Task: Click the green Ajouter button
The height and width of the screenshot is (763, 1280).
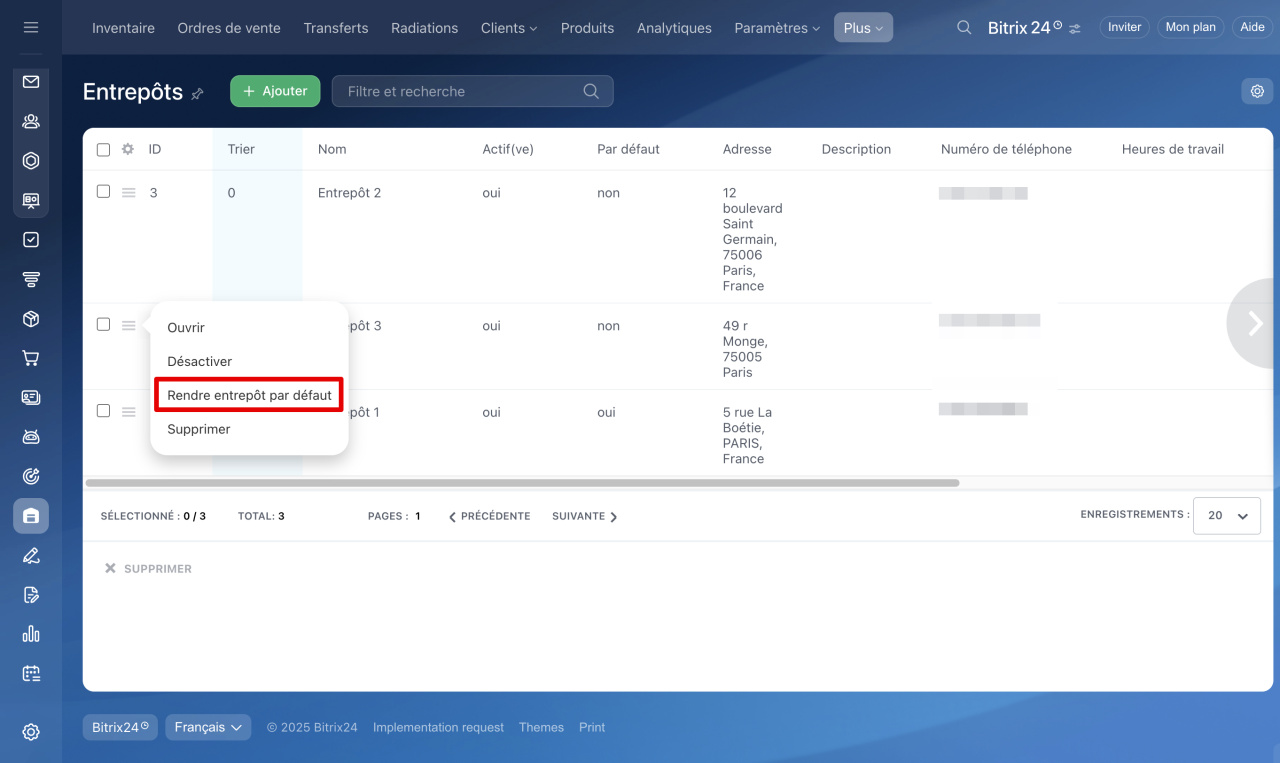Action: [x=275, y=91]
